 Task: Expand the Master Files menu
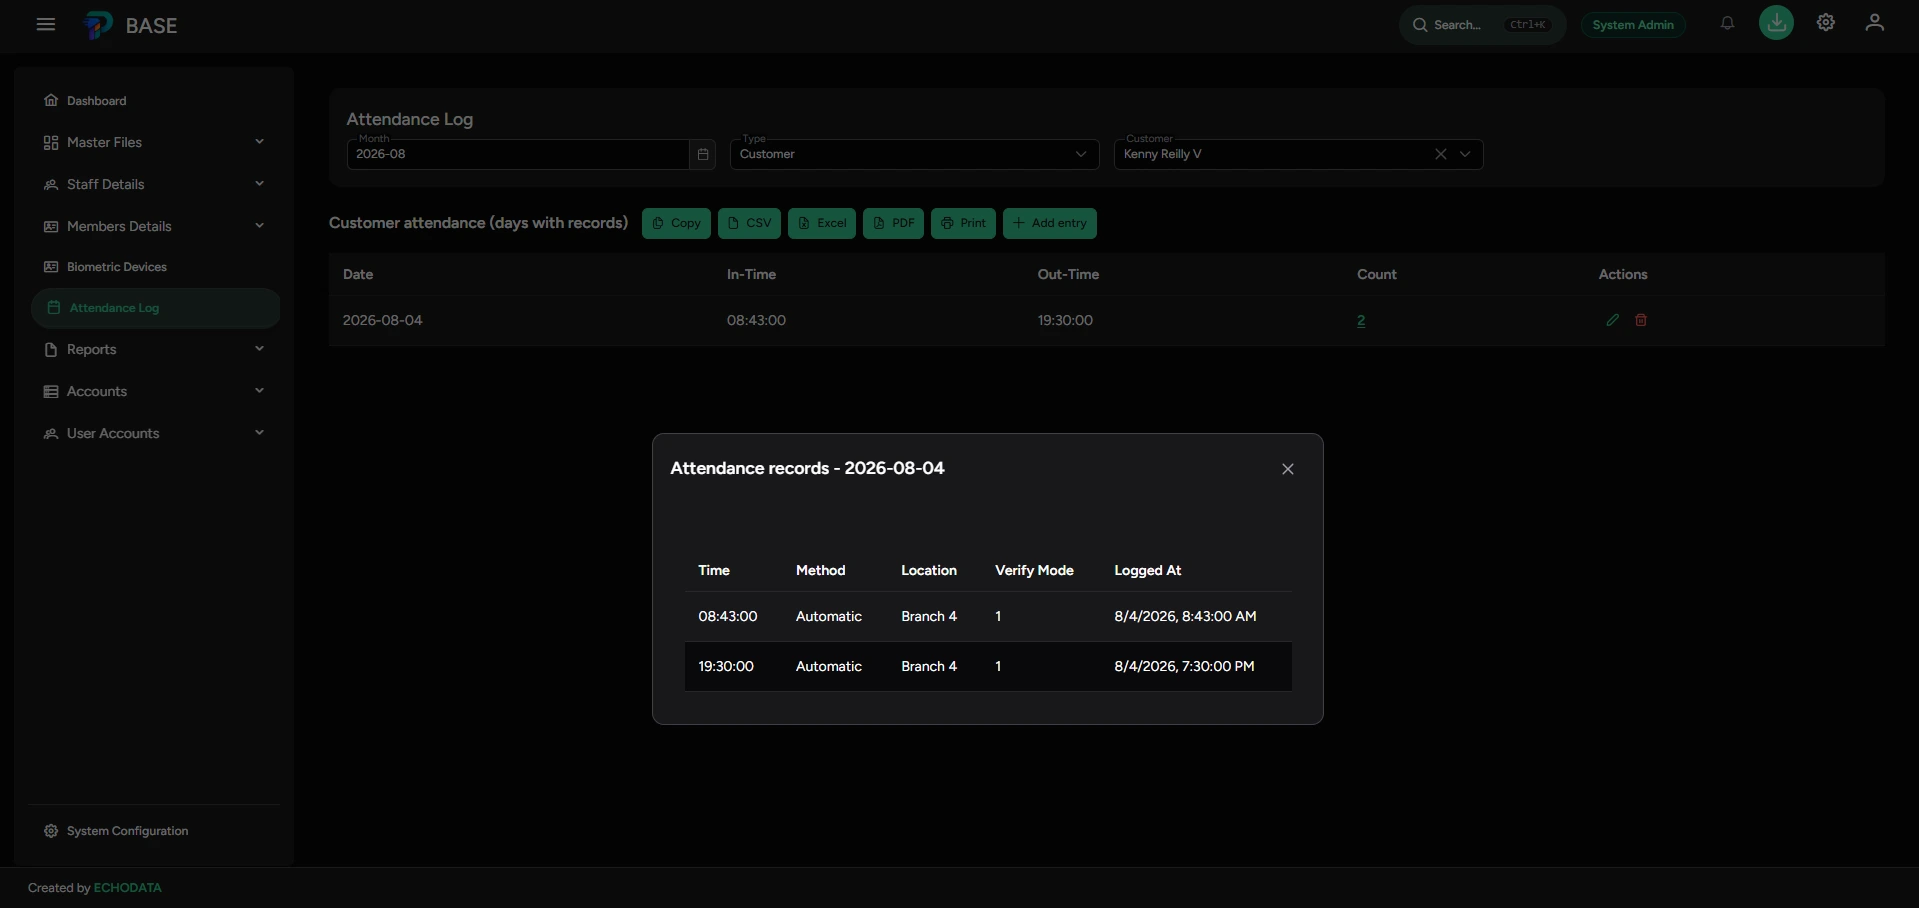point(155,142)
